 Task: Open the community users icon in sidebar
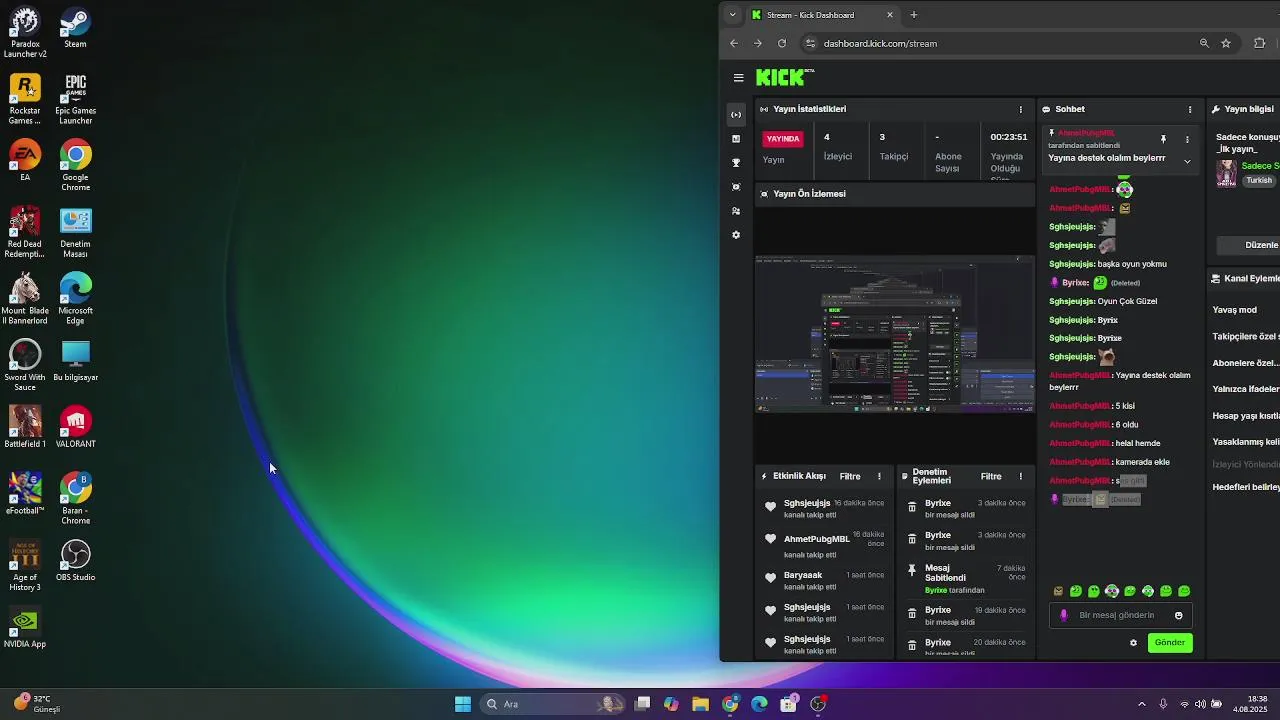tap(736, 211)
